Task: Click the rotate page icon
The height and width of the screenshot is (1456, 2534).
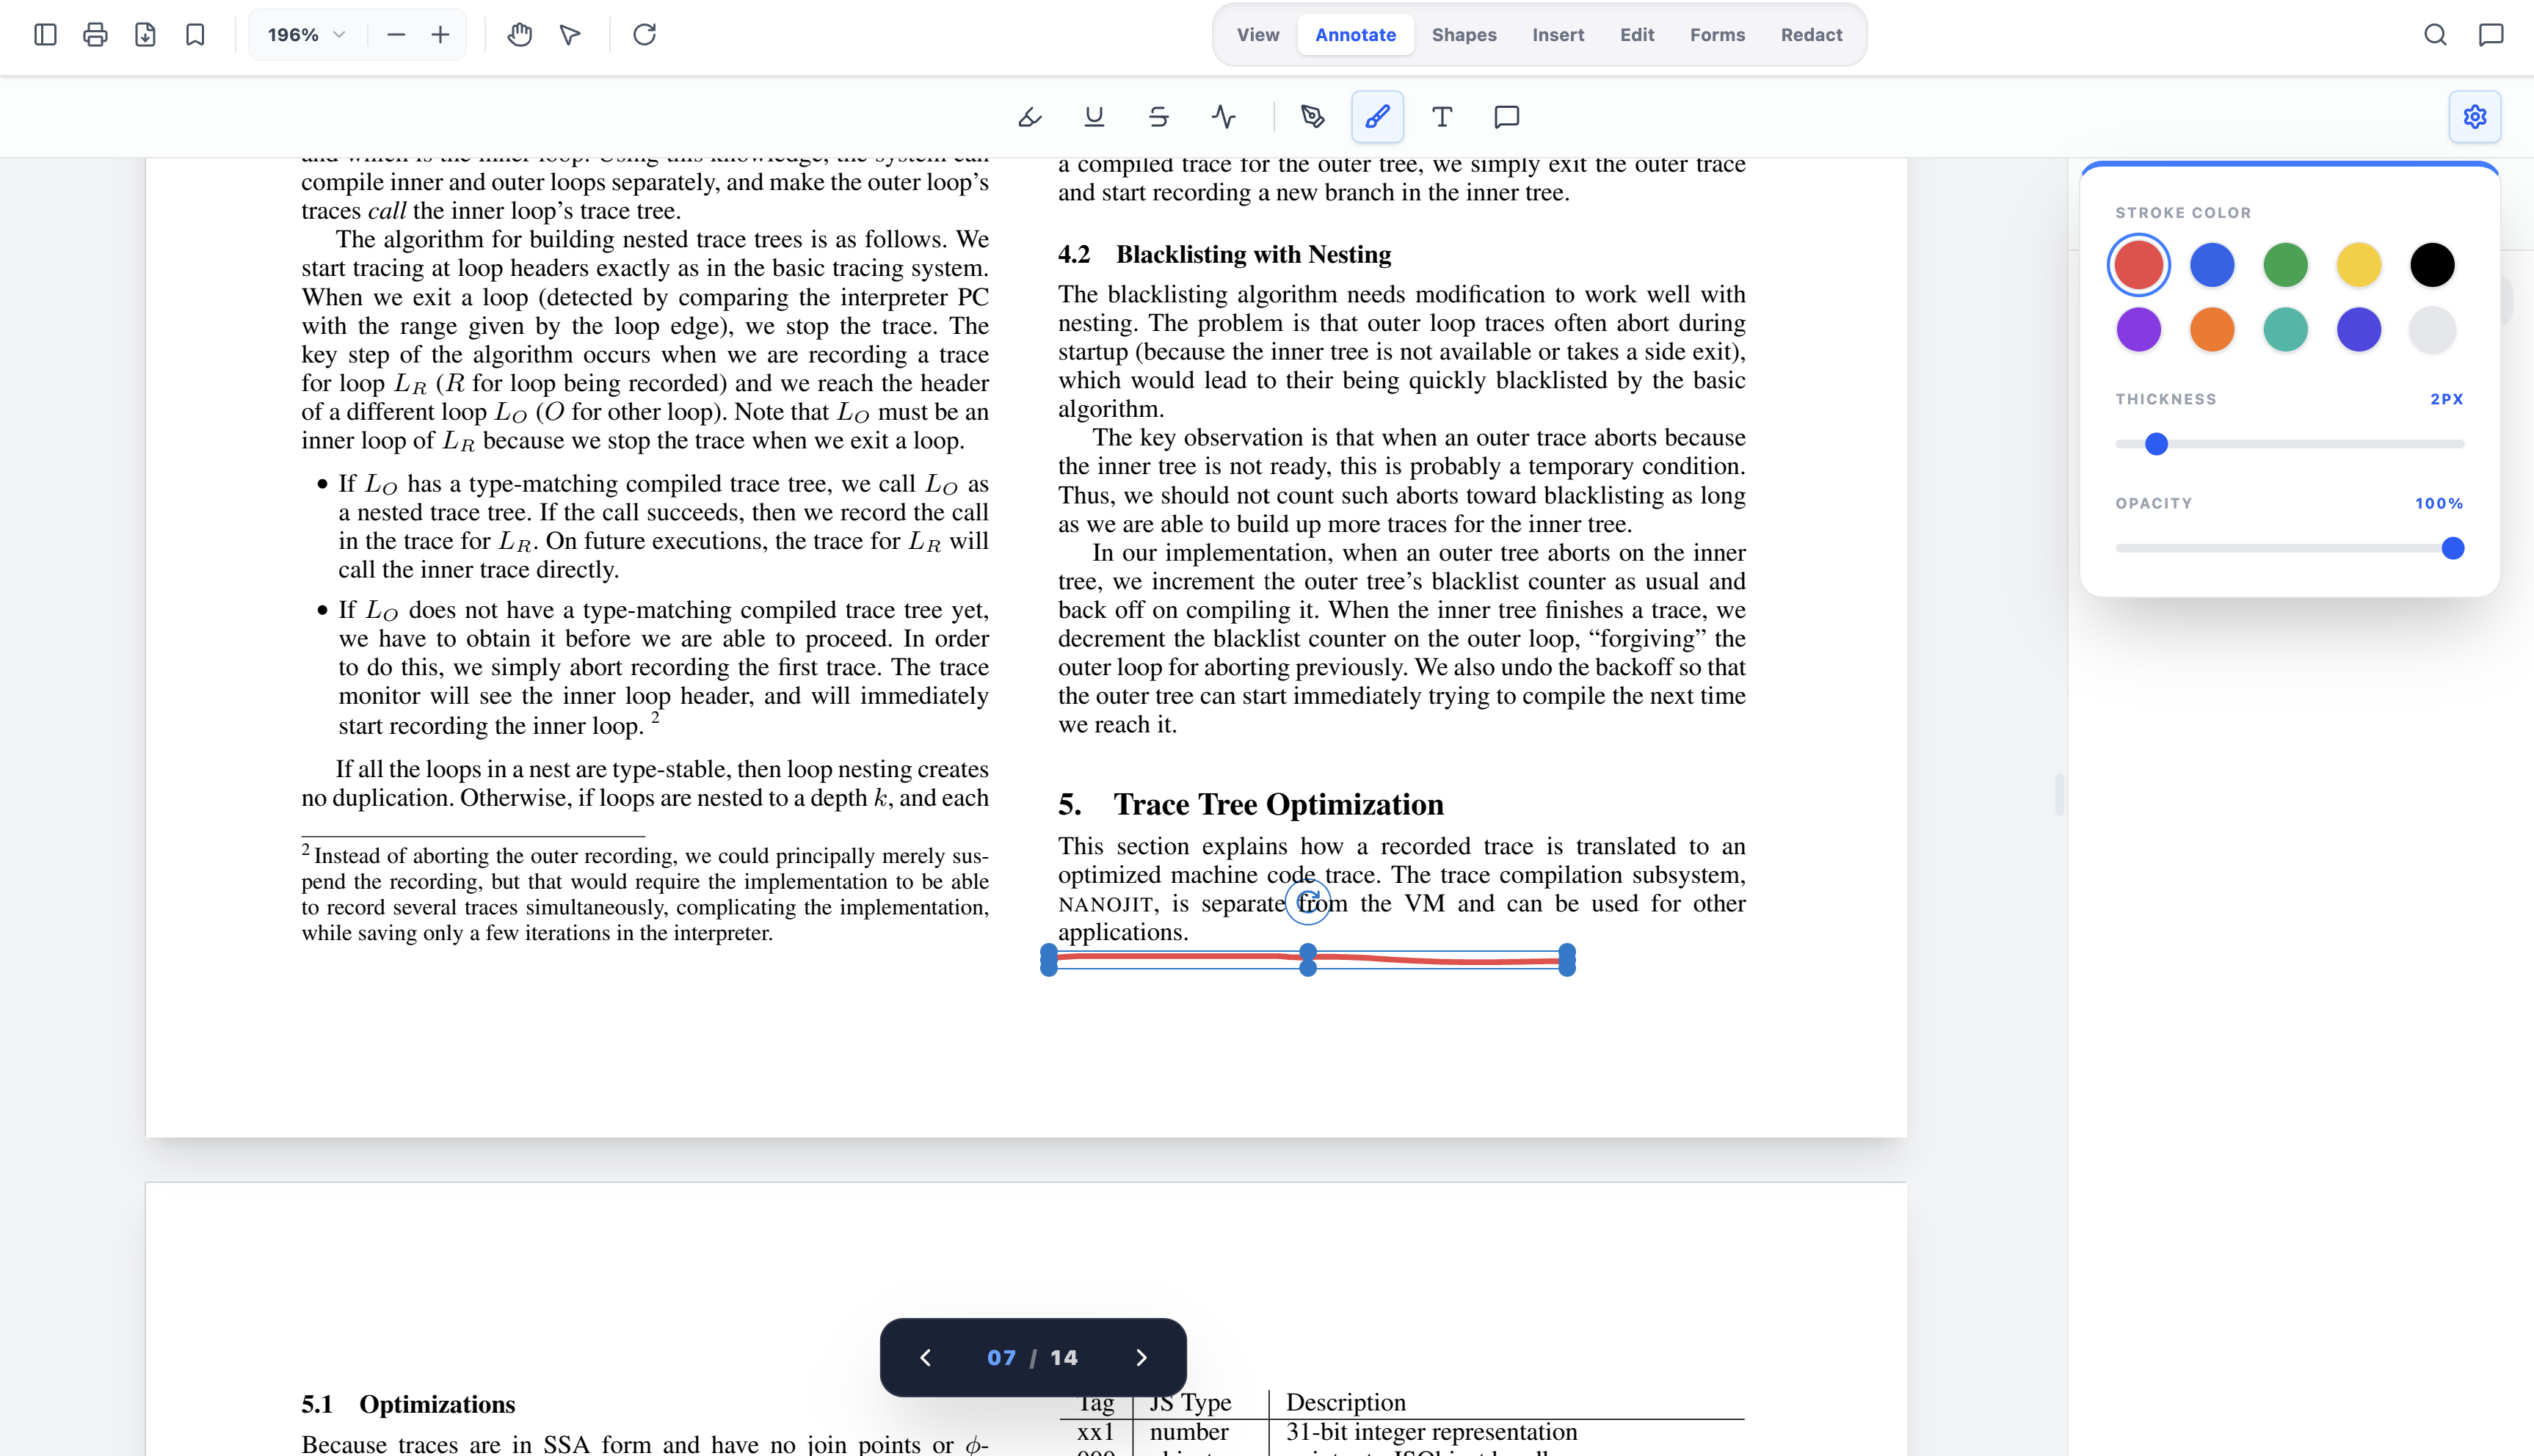Action: [645, 35]
